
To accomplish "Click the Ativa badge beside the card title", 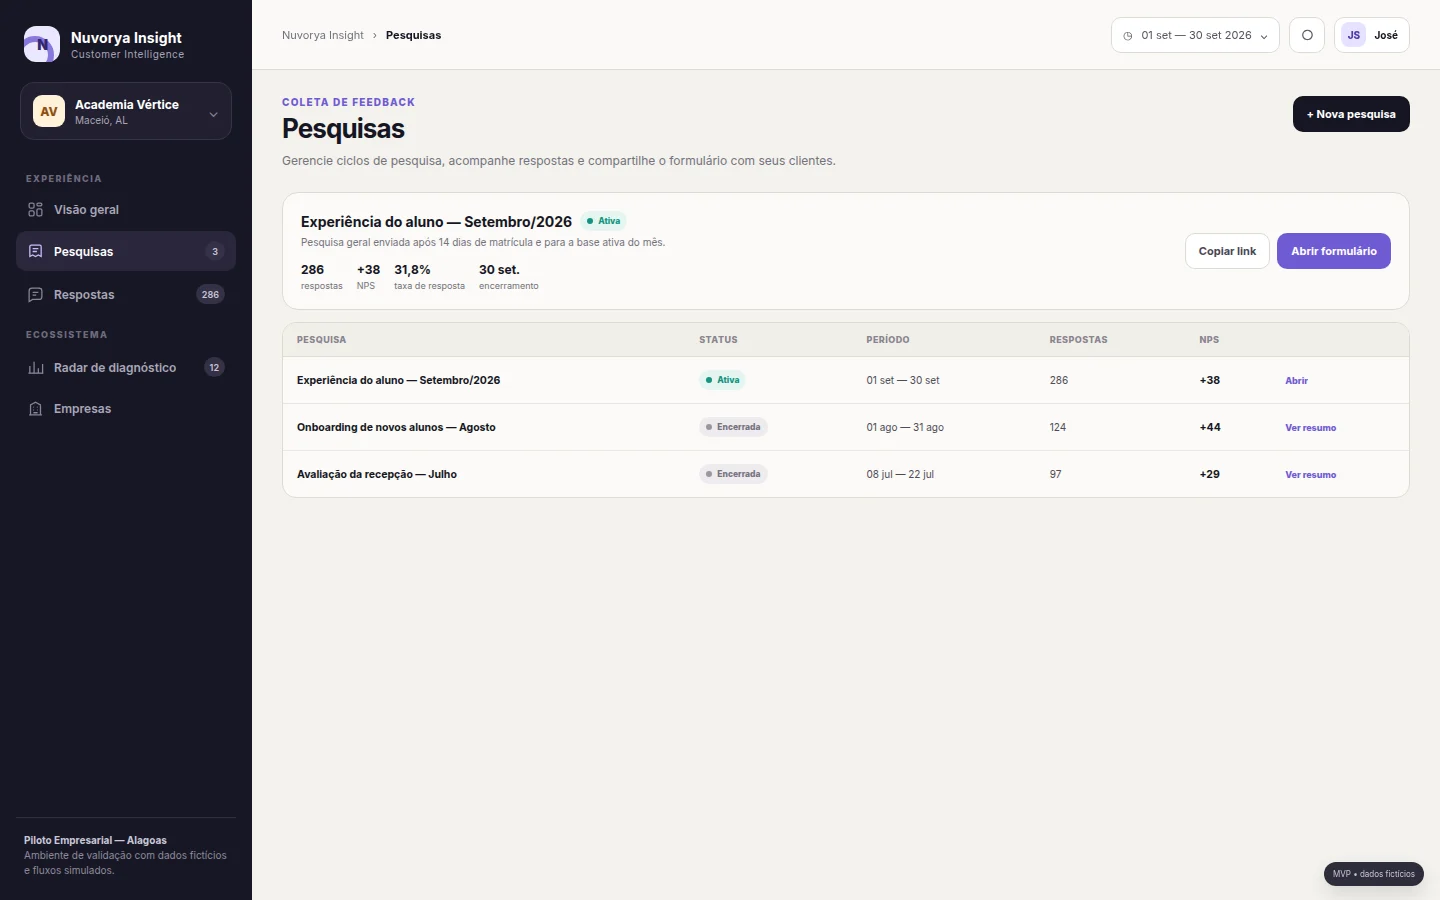I will 604,221.
